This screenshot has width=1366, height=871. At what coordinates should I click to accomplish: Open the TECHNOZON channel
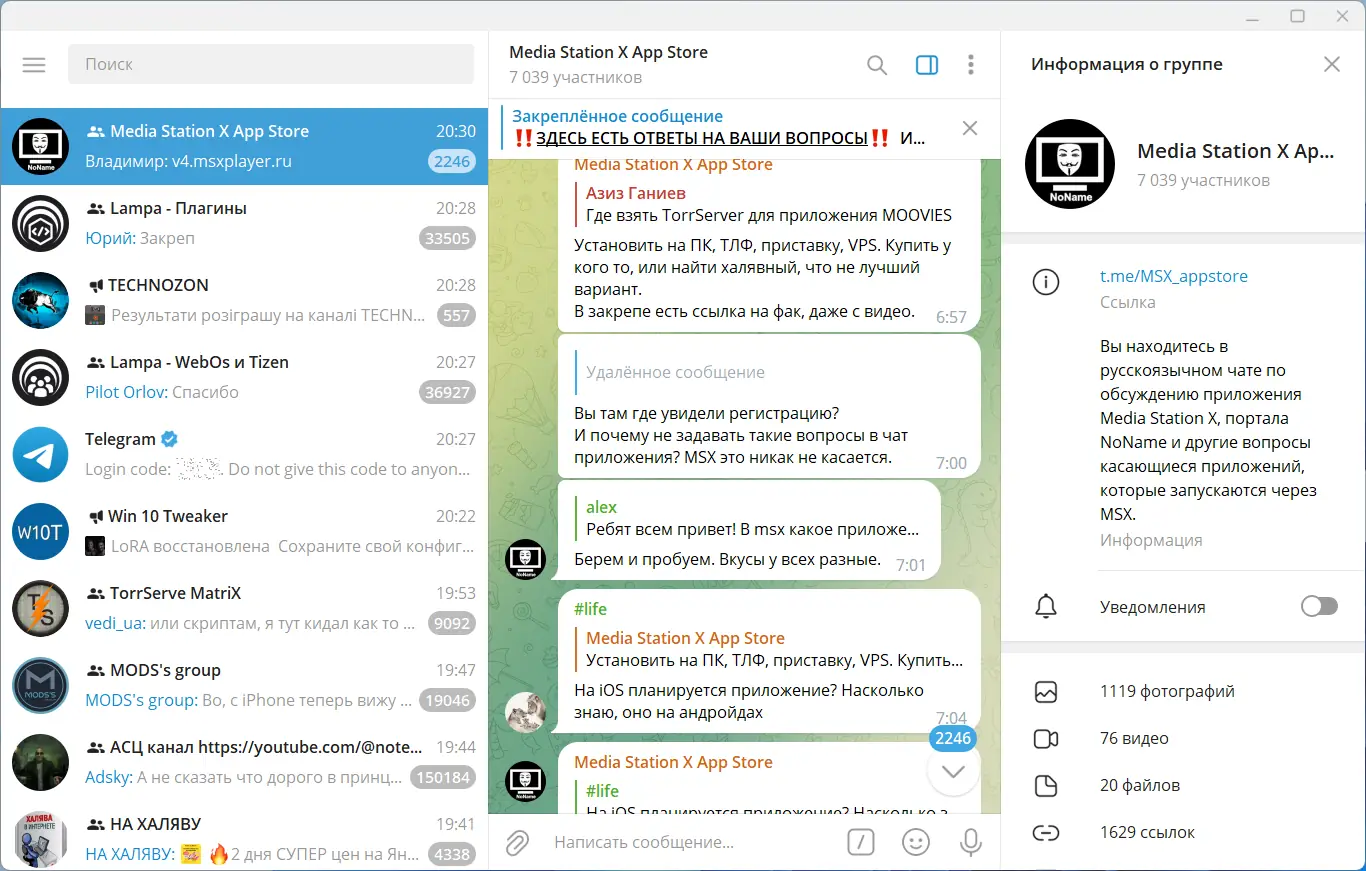click(240, 299)
